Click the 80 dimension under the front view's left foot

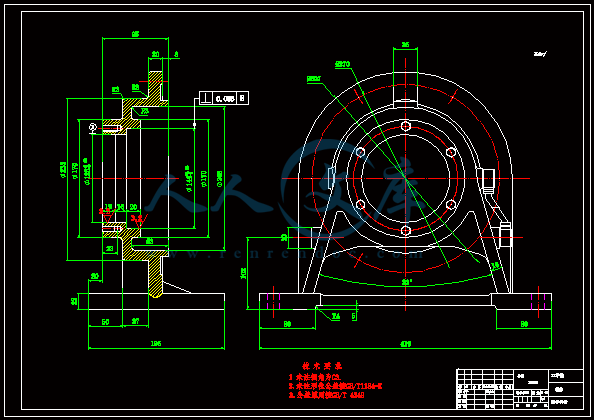(x=287, y=324)
